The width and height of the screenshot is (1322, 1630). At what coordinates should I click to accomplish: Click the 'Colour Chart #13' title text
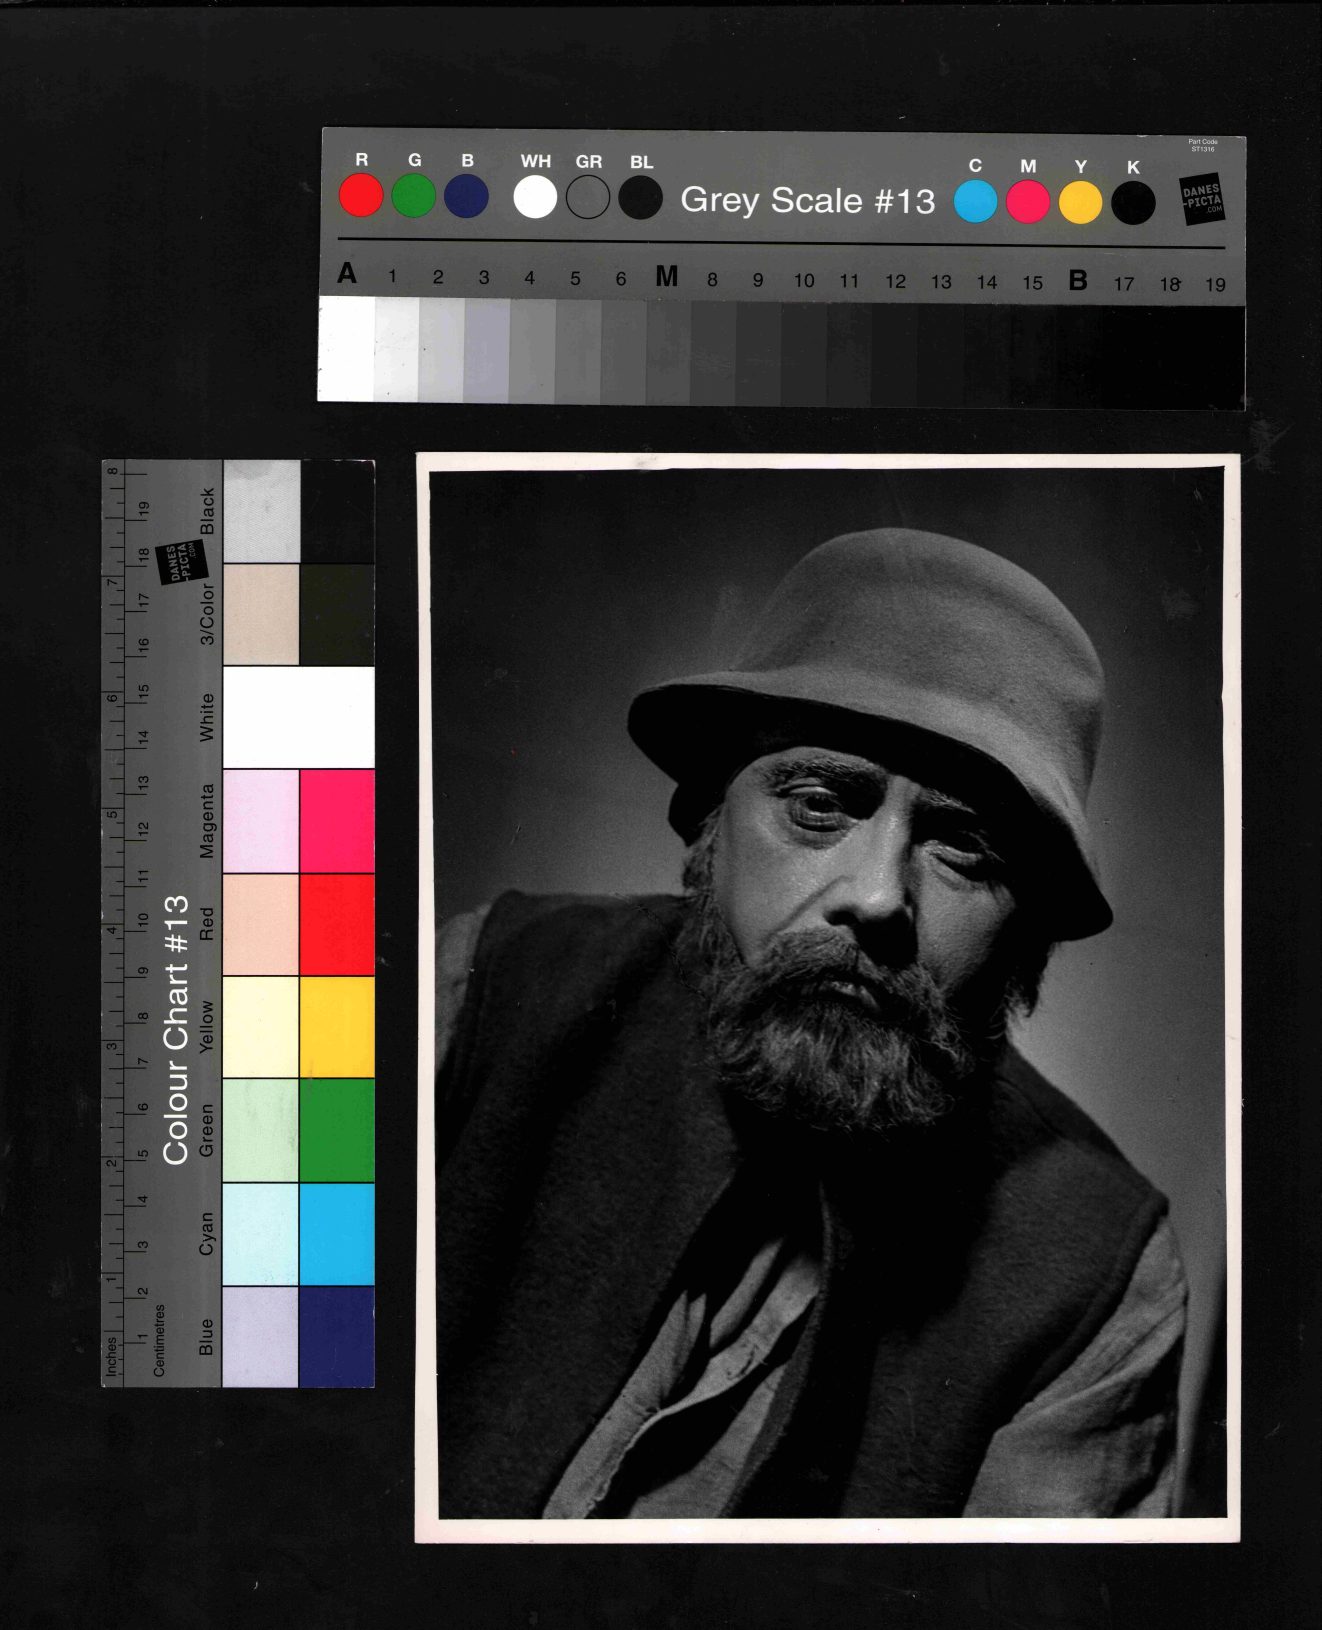coord(176,1030)
